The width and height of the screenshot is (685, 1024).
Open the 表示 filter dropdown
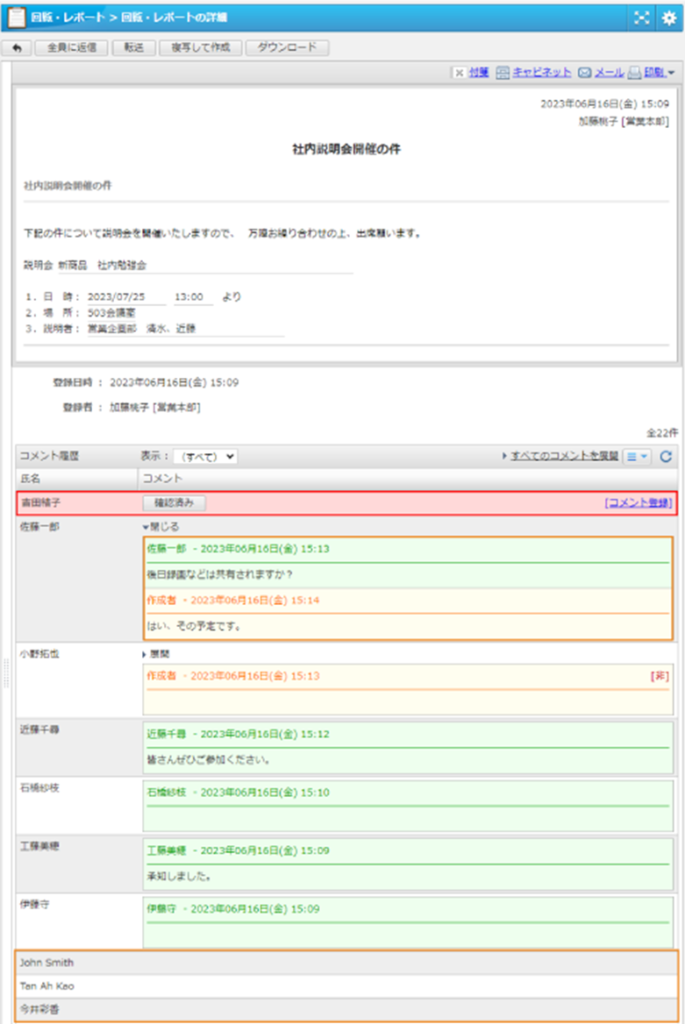[205, 456]
